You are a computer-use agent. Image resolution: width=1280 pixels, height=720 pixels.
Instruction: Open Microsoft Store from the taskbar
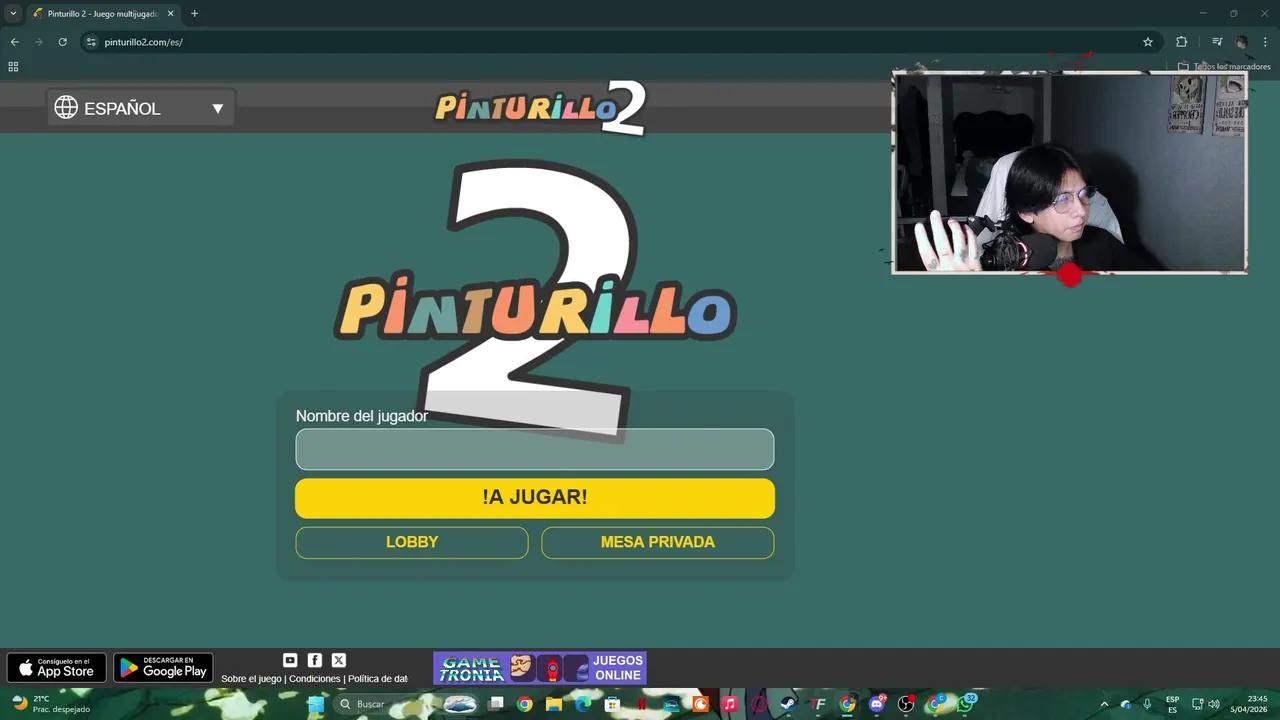click(612, 704)
